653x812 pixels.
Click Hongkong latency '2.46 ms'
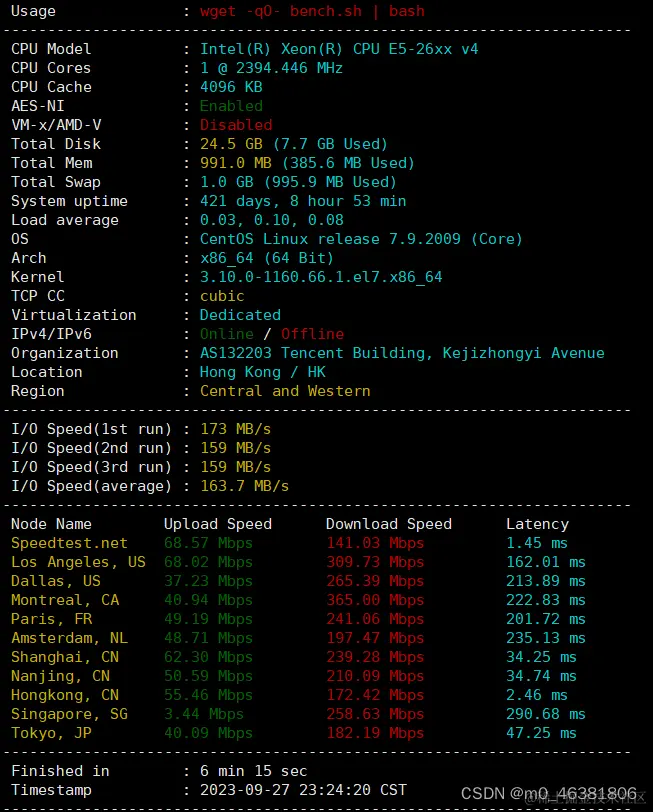coord(537,695)
